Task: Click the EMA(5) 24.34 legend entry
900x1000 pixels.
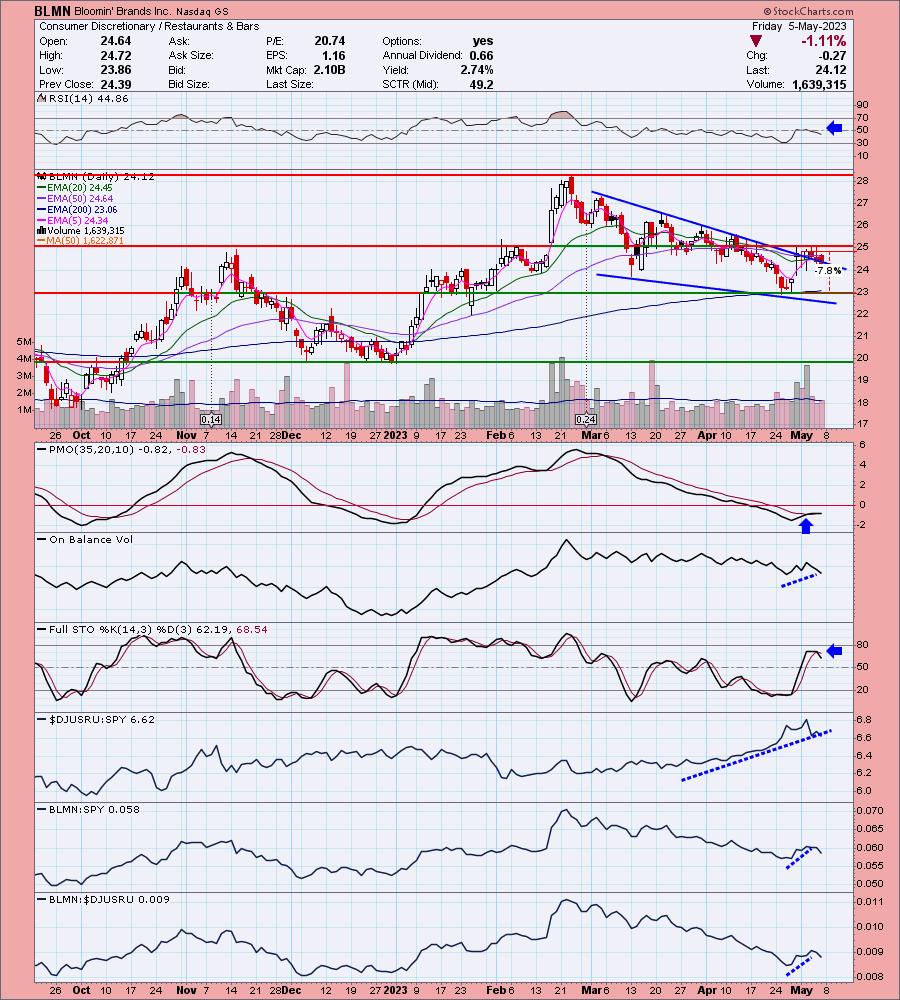Action: (x=73, y=220)
